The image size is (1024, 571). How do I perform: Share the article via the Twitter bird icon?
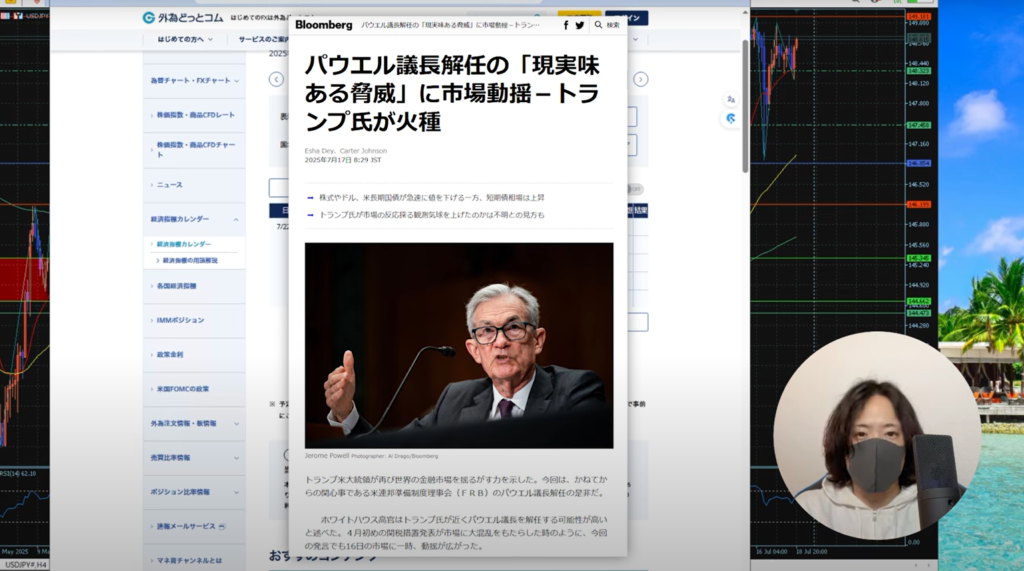point(579,25)
